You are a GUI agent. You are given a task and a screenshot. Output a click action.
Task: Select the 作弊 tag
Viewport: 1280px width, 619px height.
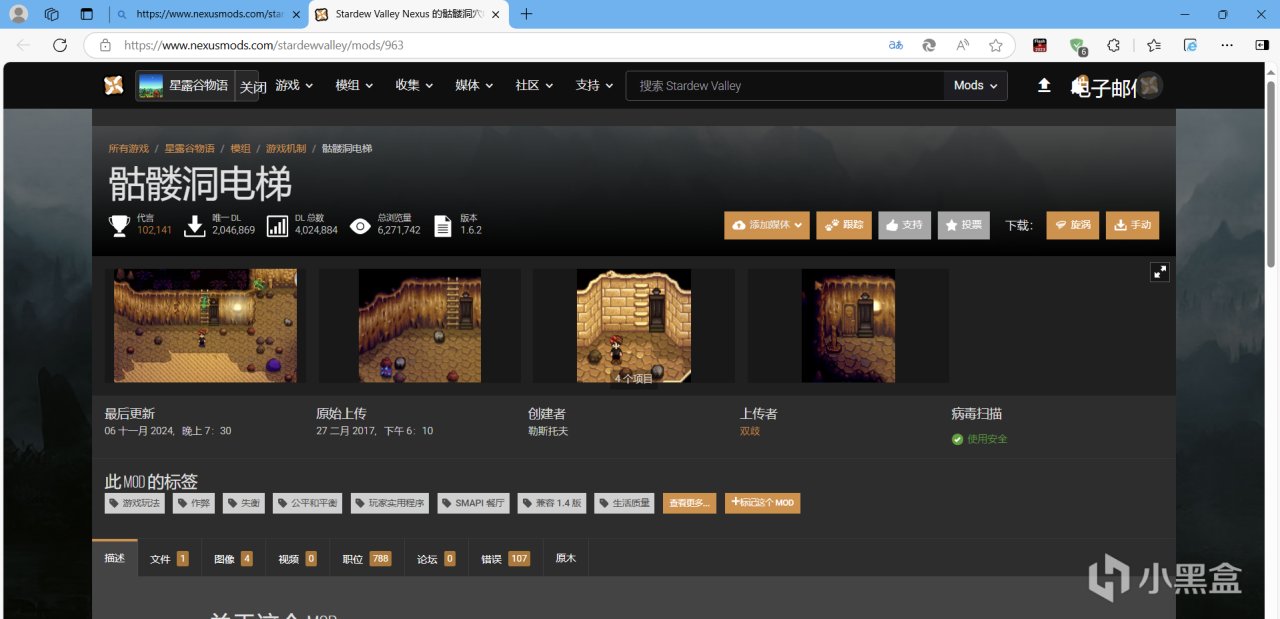pyautogui.click(x=194, y=503)
